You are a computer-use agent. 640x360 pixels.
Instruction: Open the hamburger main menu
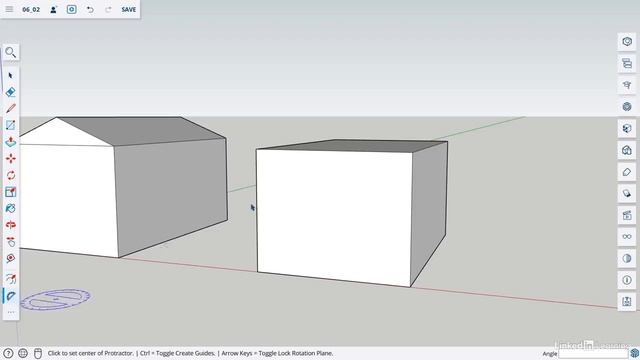[9, 9]
